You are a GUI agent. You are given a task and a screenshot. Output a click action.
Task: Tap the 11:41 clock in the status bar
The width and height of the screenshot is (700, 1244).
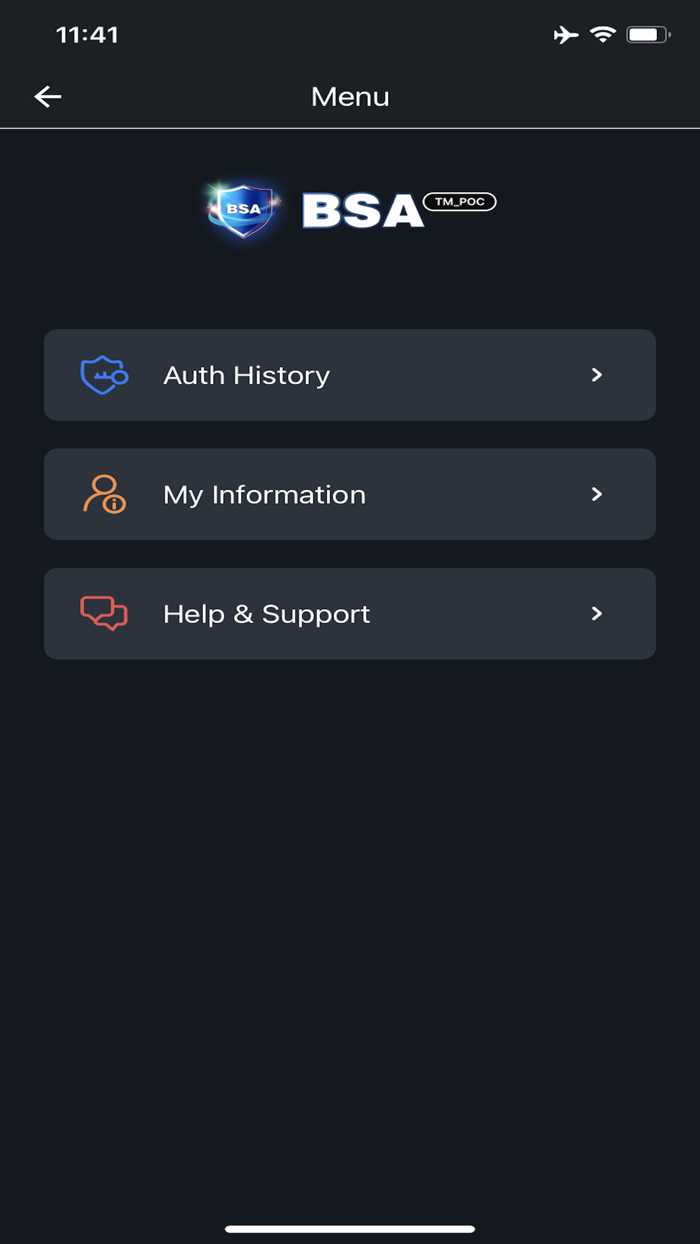[x=87, y=35]
